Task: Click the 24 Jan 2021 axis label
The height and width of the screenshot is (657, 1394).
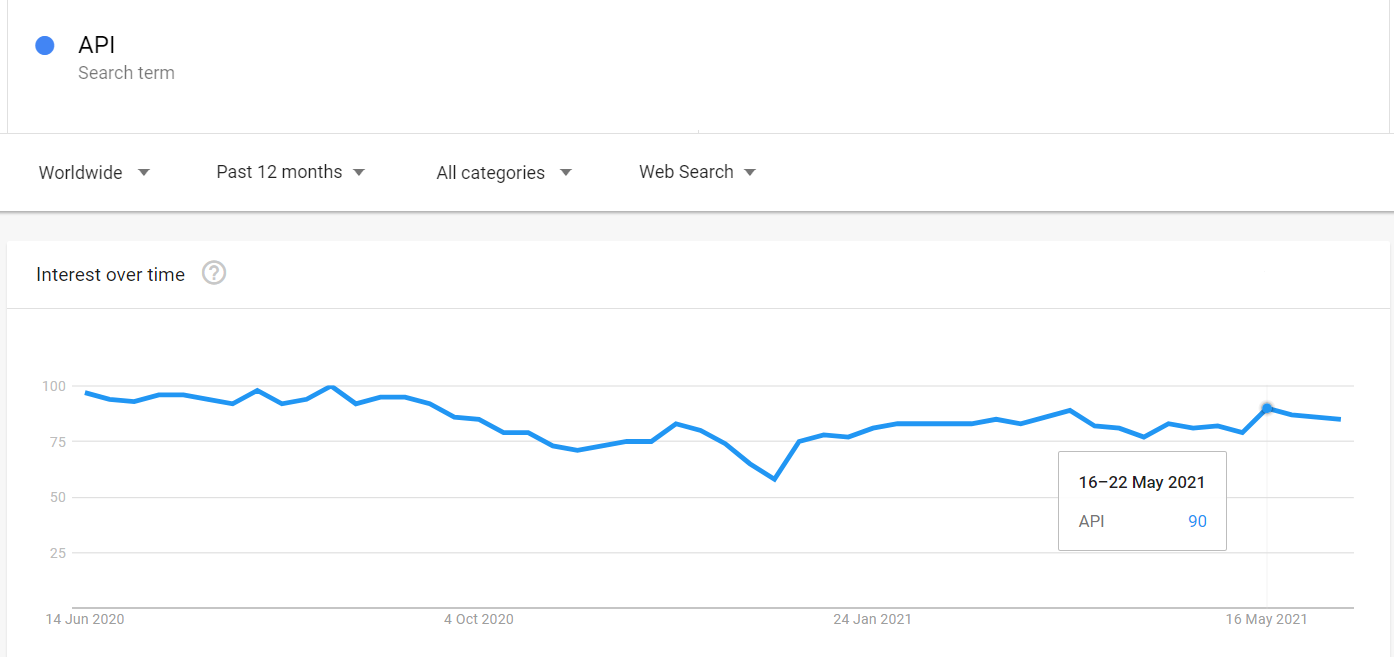Action: (x=872, y=620)
